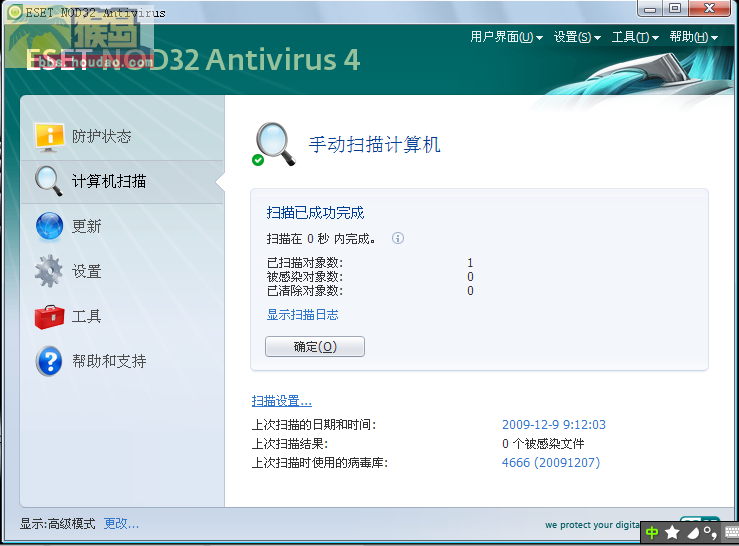Select 防护状态 in the sidebar
This screenshot has height=546, width=739.
[101, 137]
